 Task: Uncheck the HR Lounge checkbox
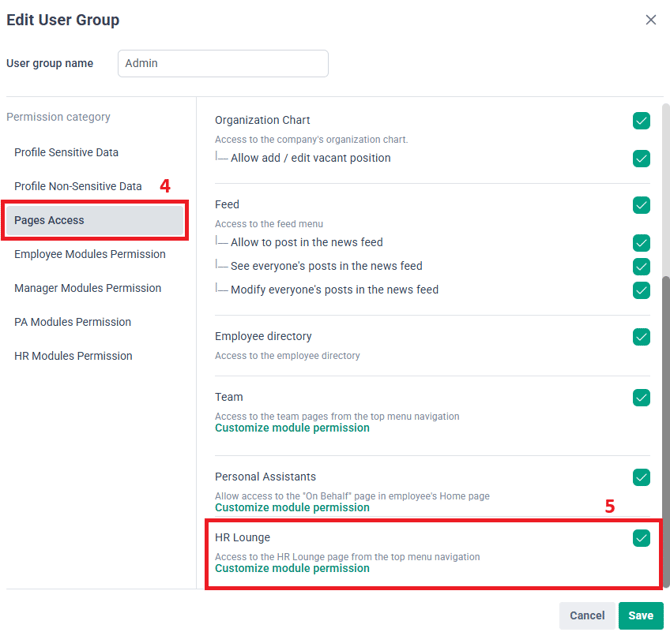click(641, 538)
